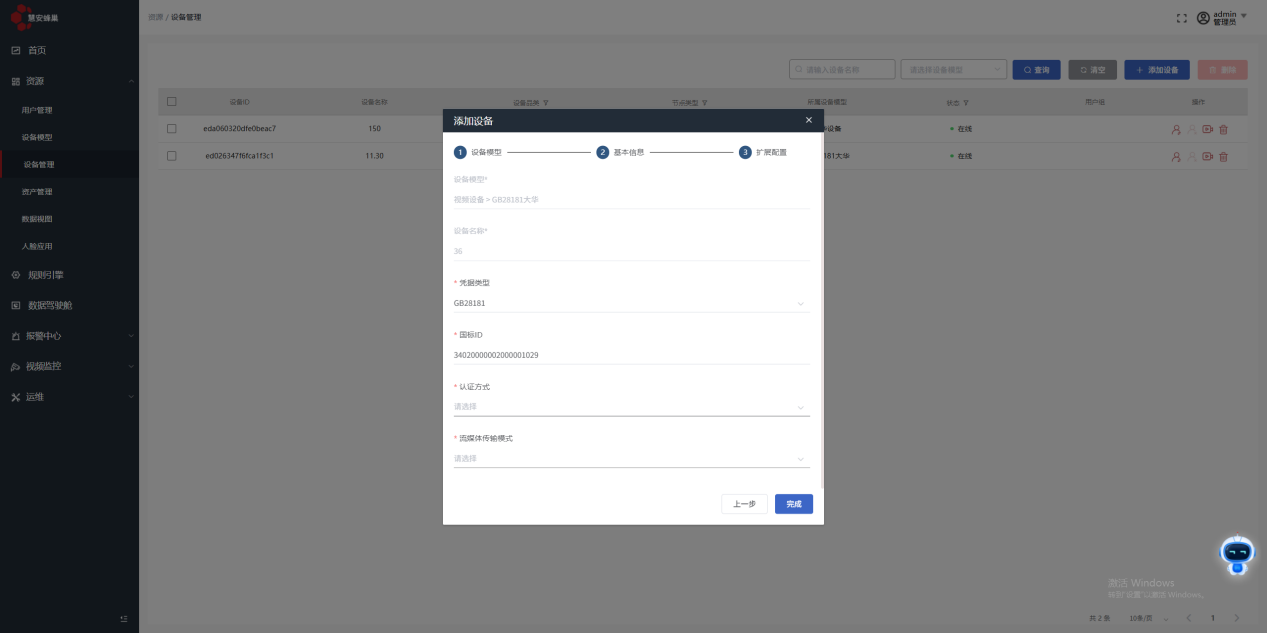Click video camera icon in second device row

pyautogui.click(x=1208, y=156)
